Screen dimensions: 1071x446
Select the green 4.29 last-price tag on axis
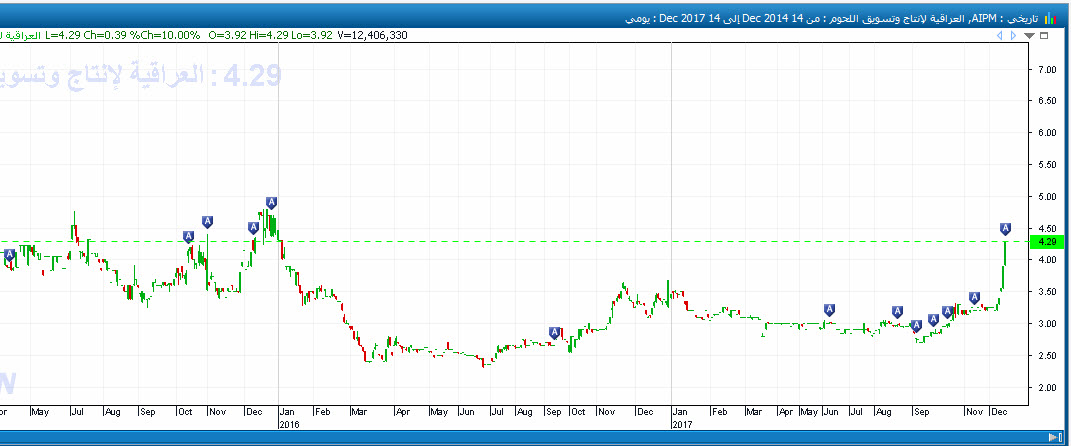pyautogui.click(x=1046, y=242)
